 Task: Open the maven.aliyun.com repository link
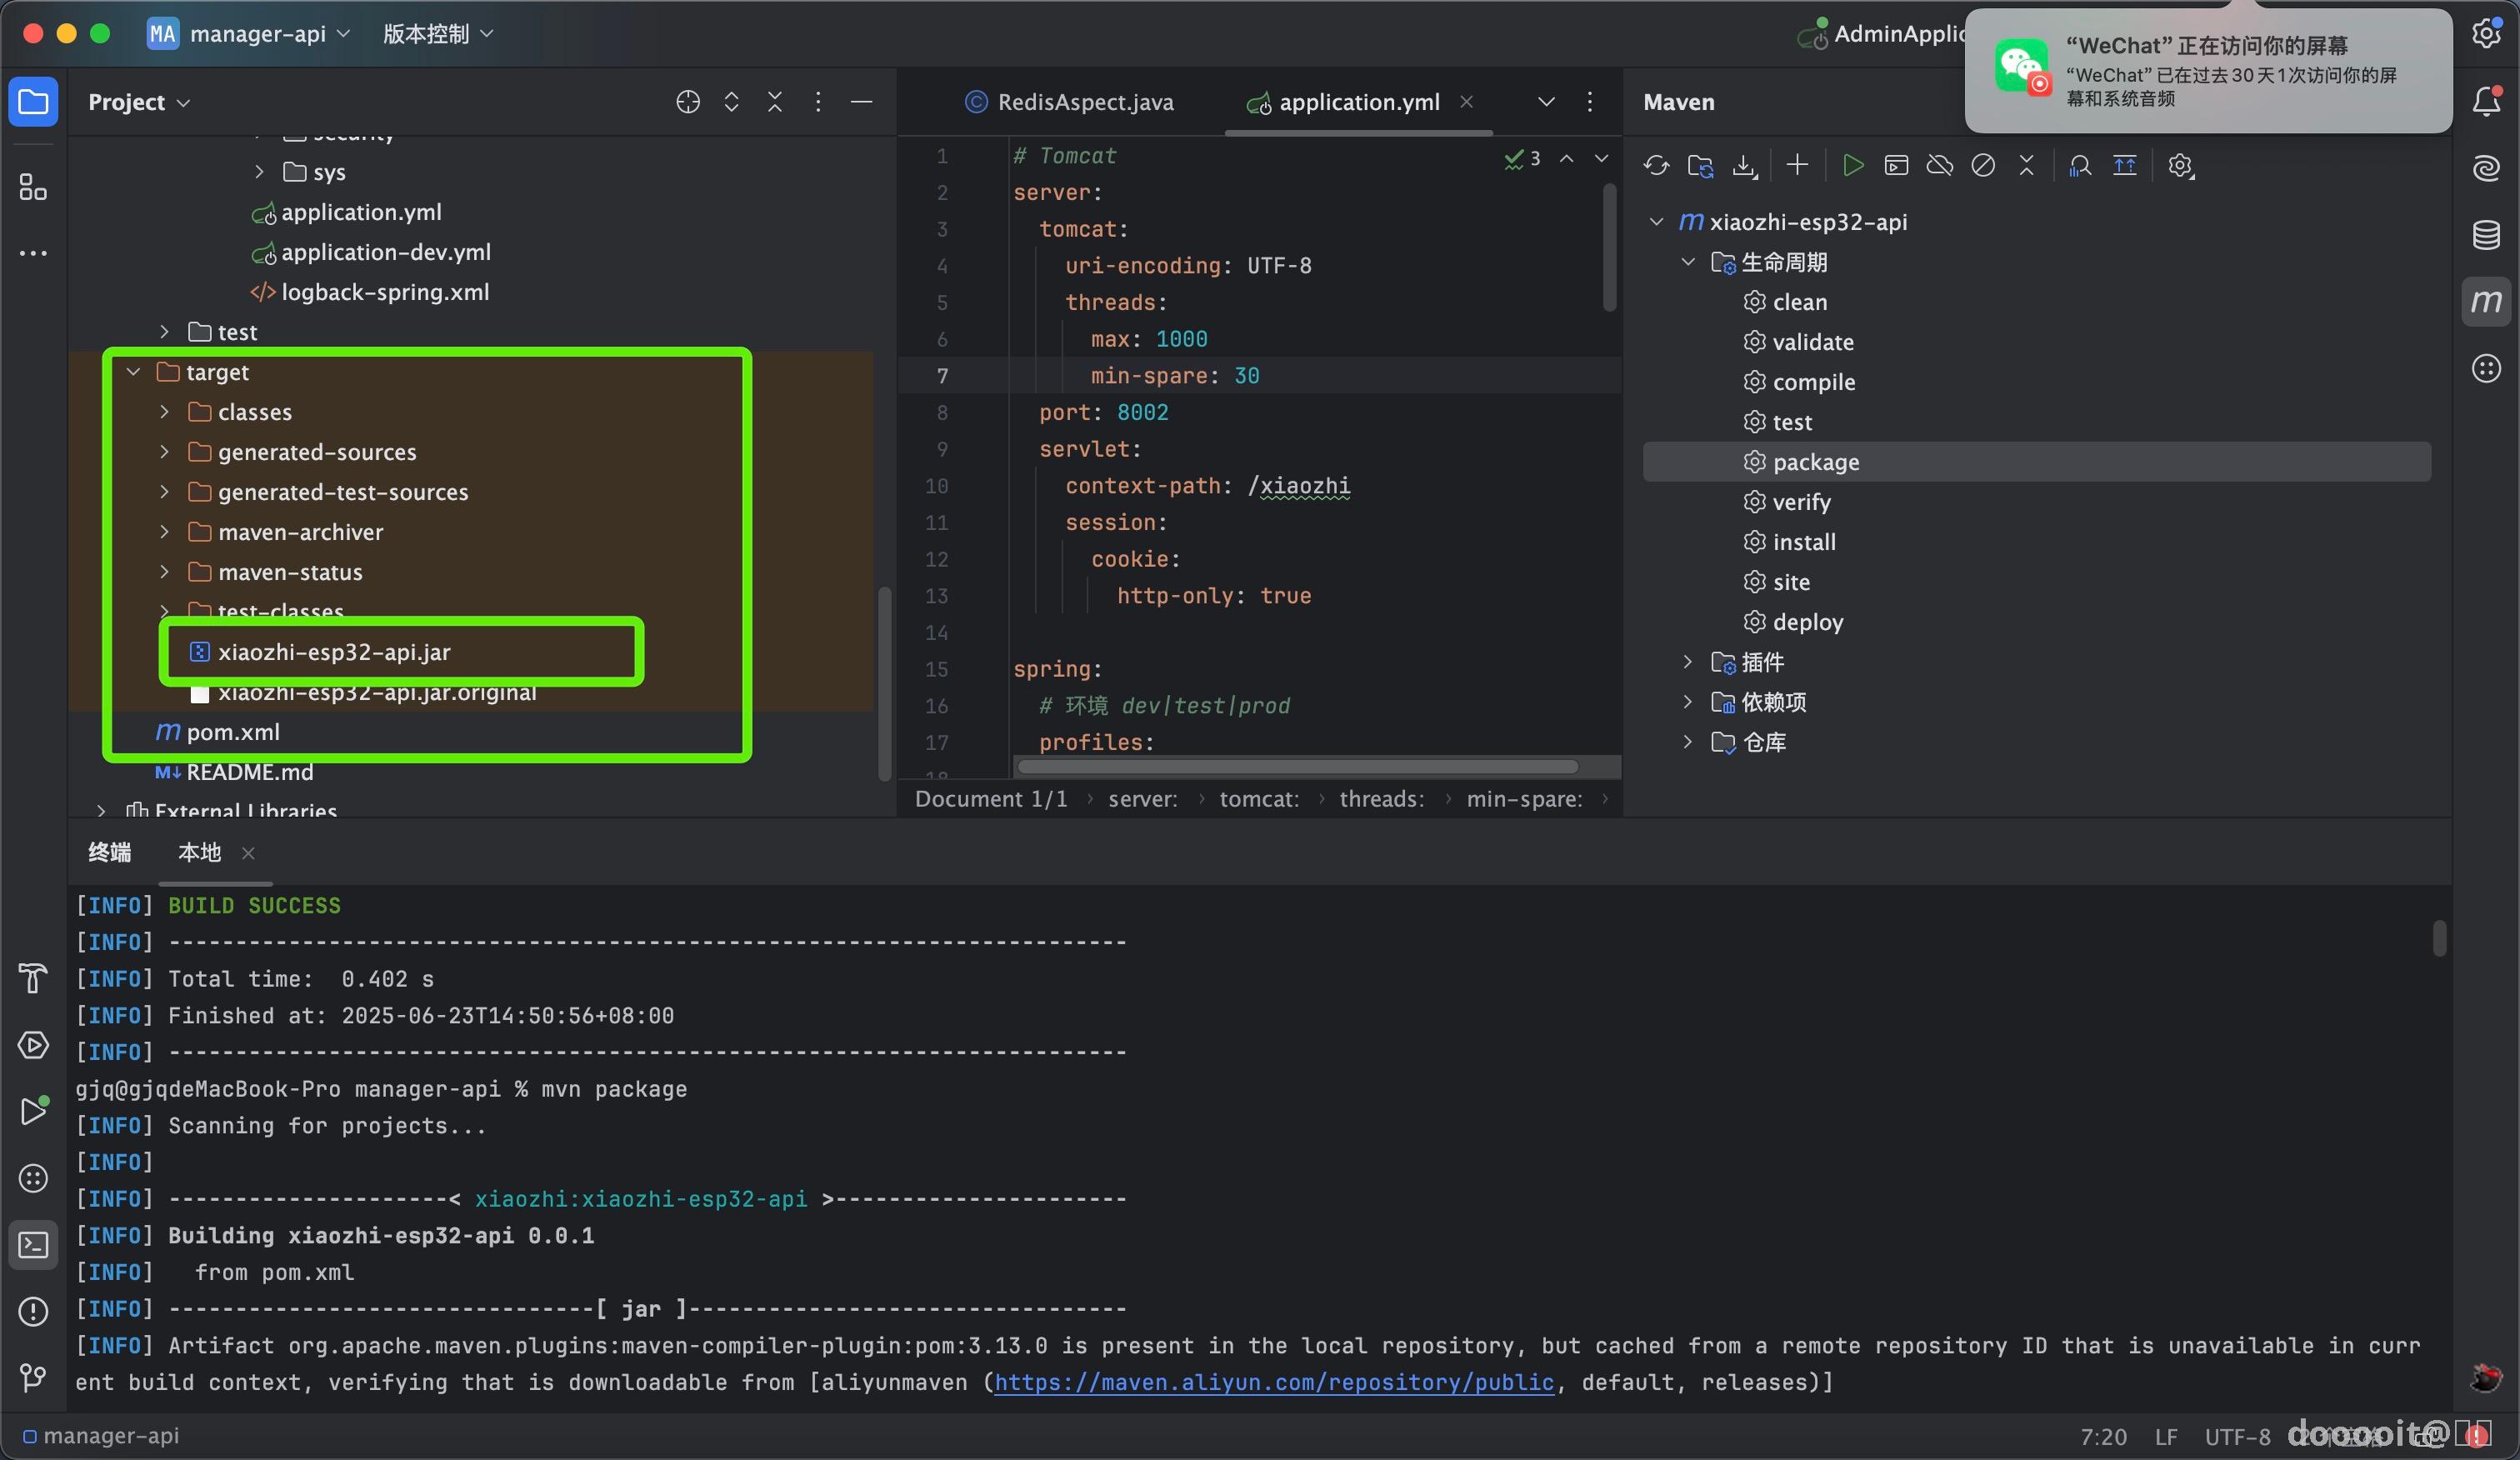tap(1274, 1382)
